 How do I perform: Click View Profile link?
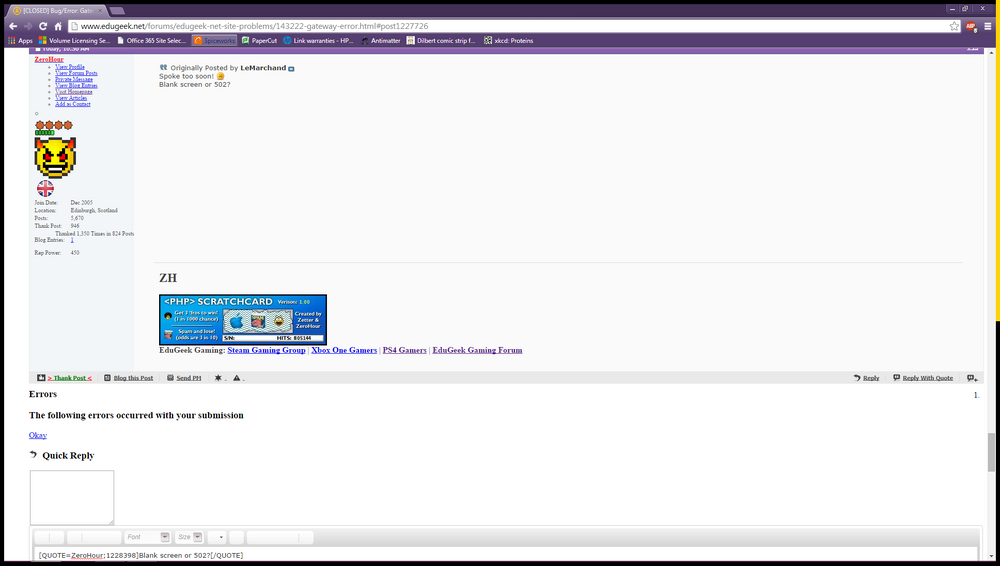coord(70,67)
